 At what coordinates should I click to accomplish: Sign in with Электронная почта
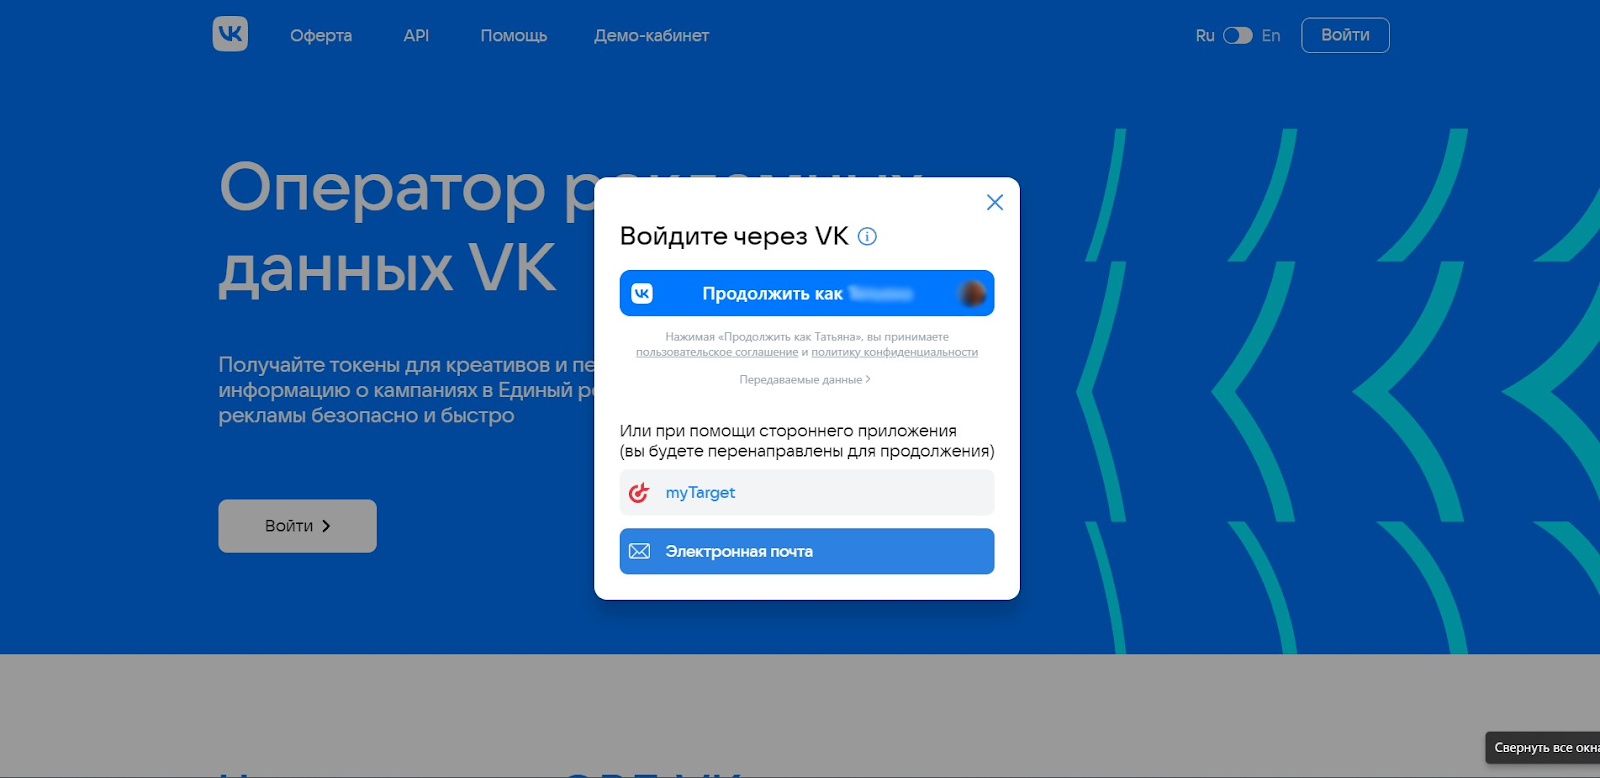click(x=807, y=551)
